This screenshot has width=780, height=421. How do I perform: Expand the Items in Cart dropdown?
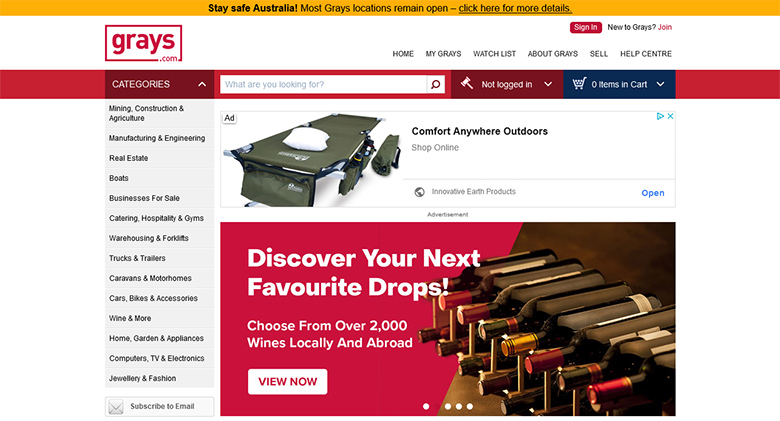[x=660, y=84]
